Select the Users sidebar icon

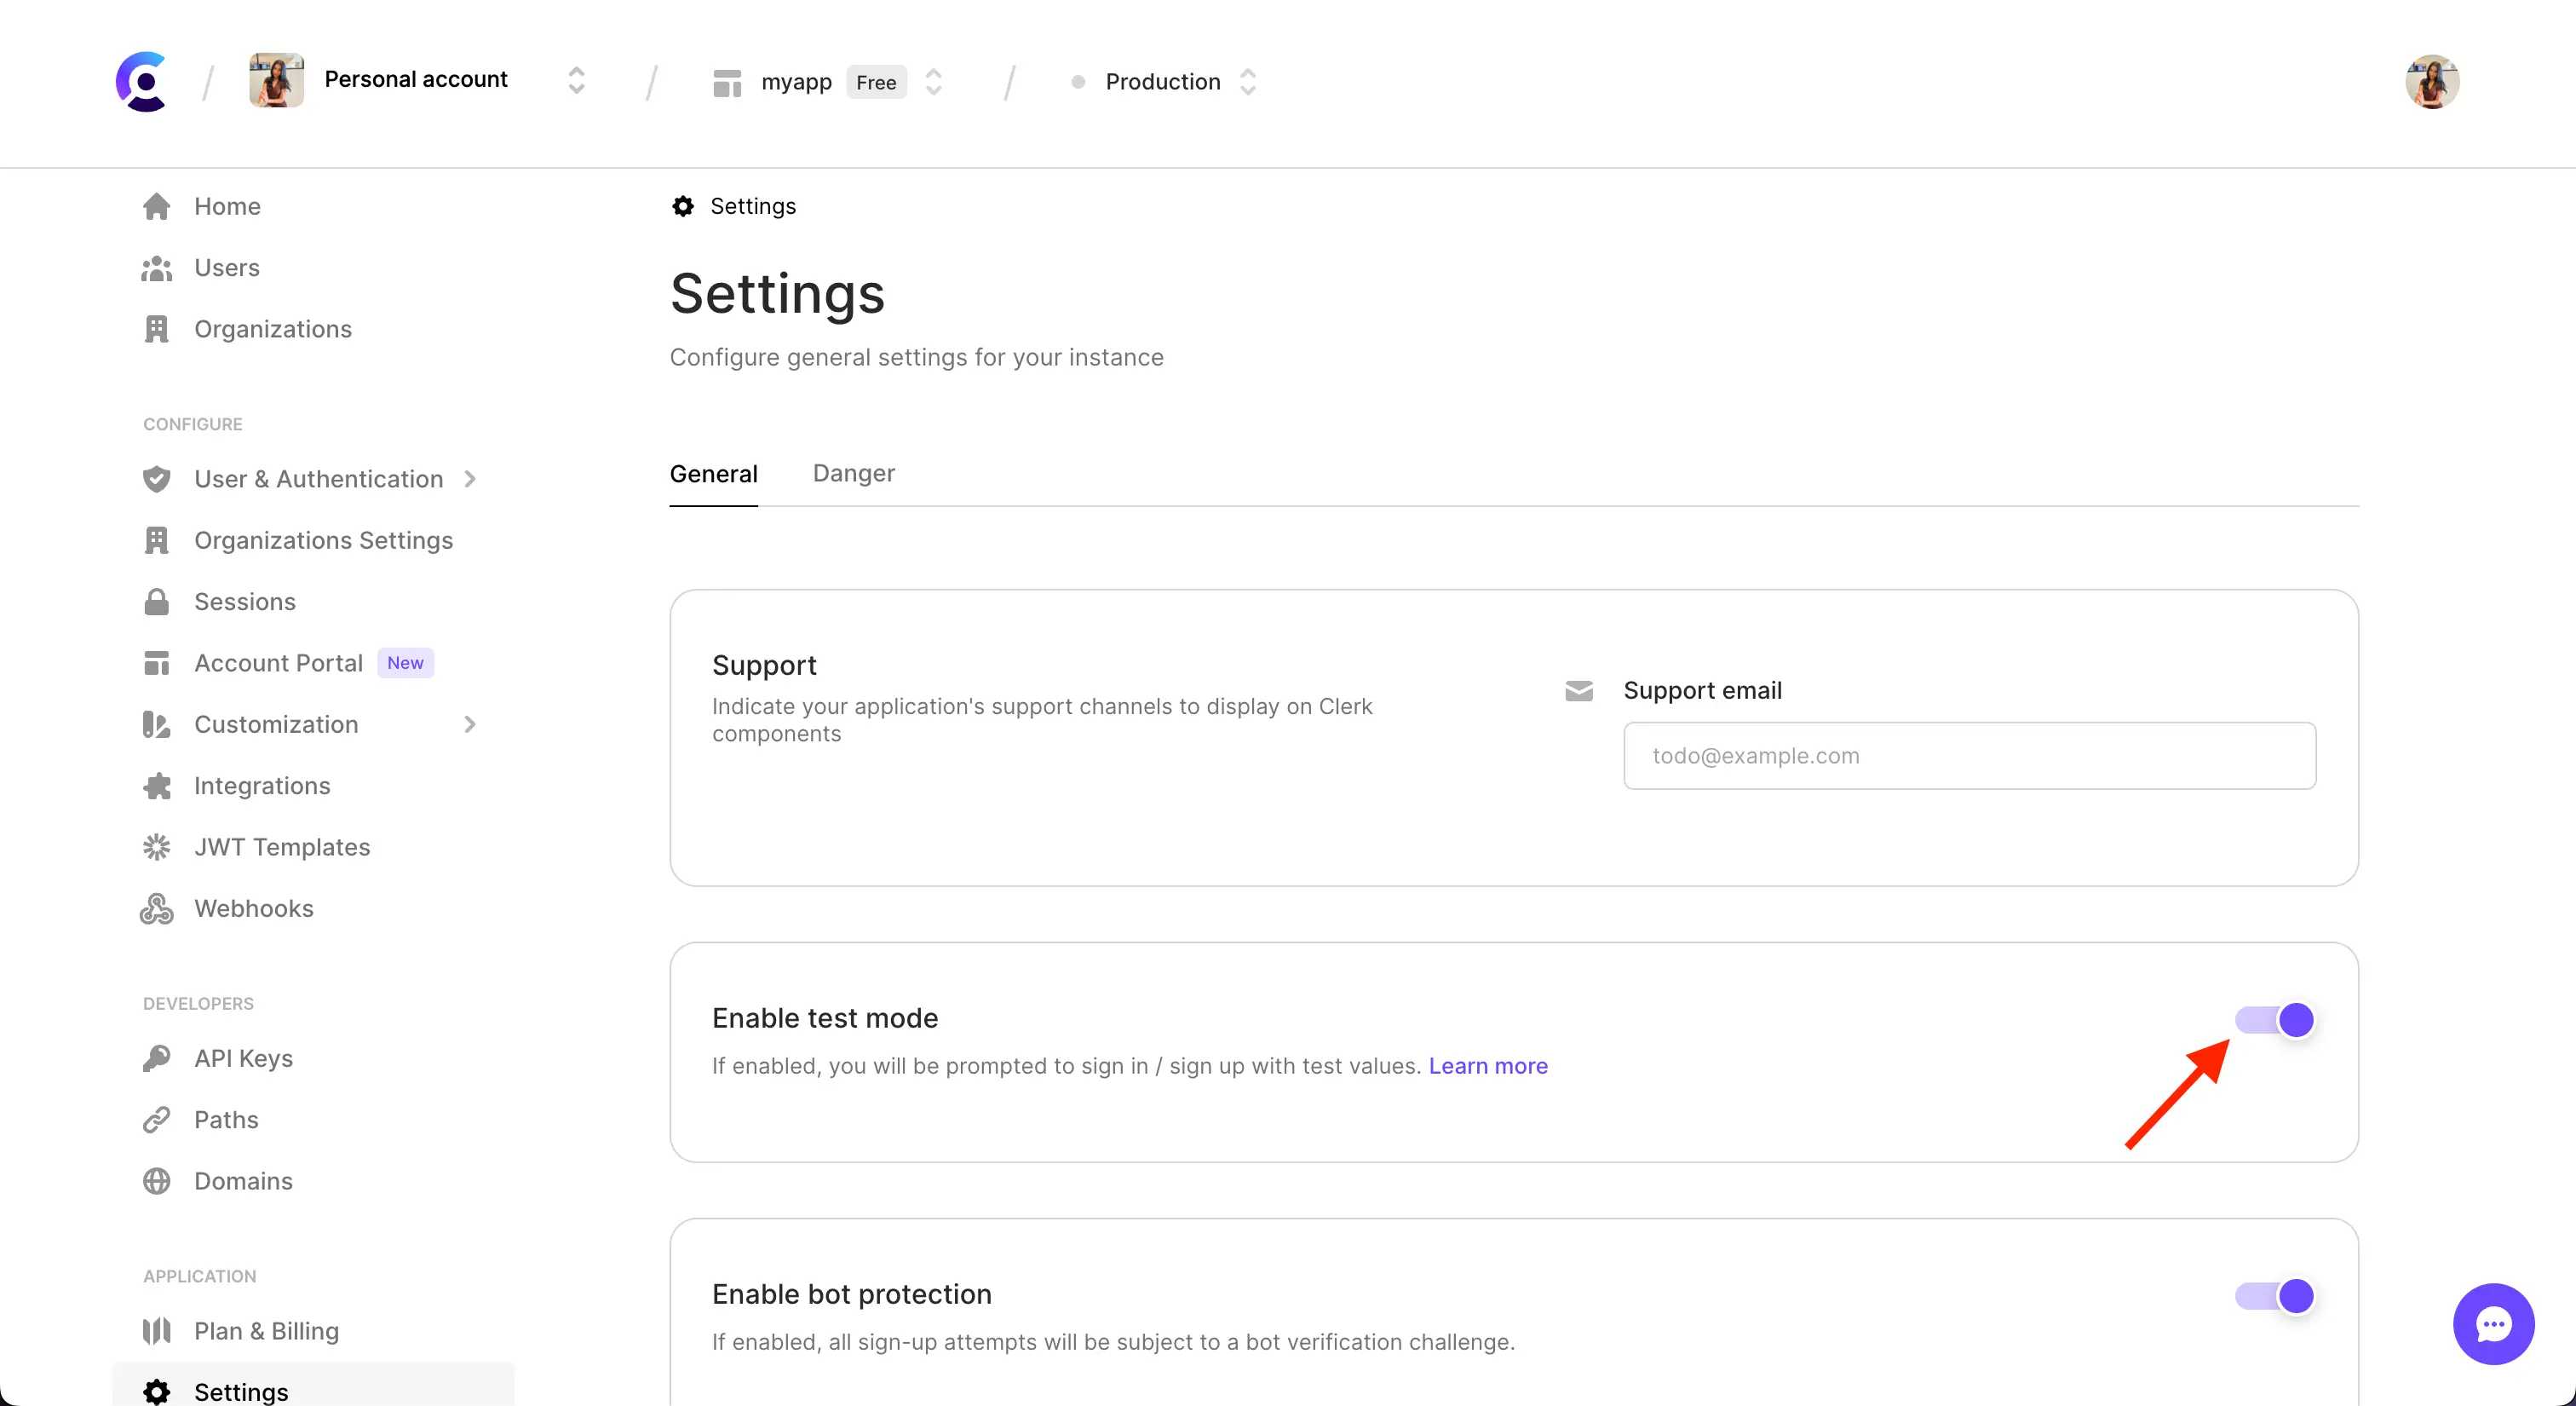[x=158, y=268]
